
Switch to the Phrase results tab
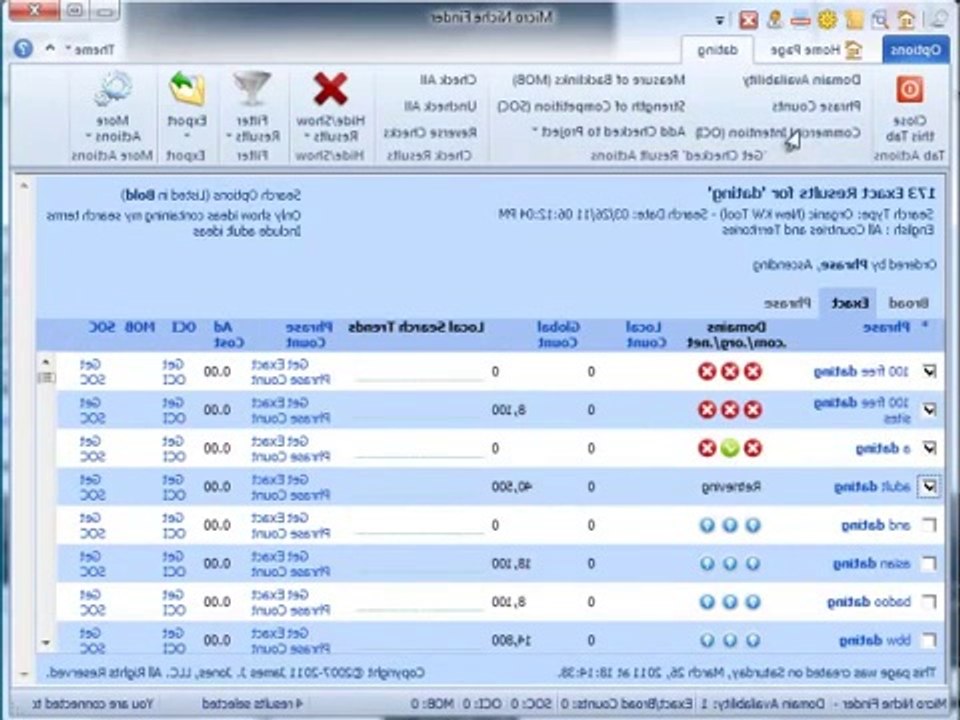click(787, 302)
